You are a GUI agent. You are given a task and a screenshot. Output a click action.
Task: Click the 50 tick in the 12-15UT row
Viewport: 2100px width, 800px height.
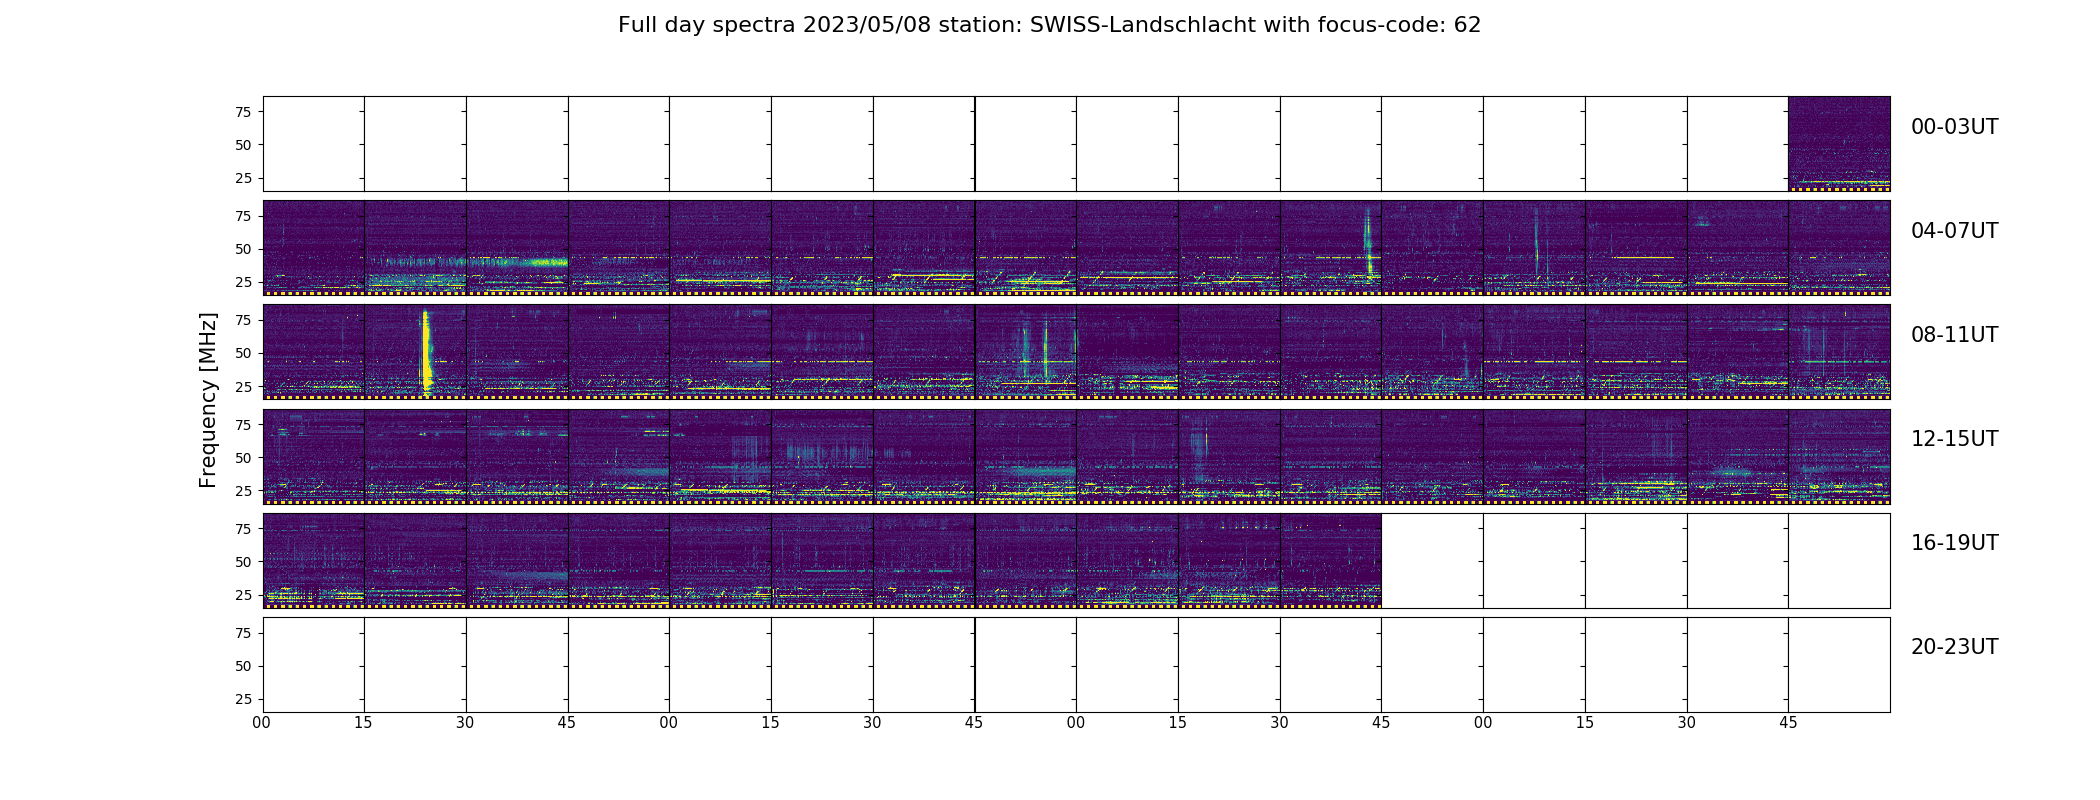coord(243,458)
